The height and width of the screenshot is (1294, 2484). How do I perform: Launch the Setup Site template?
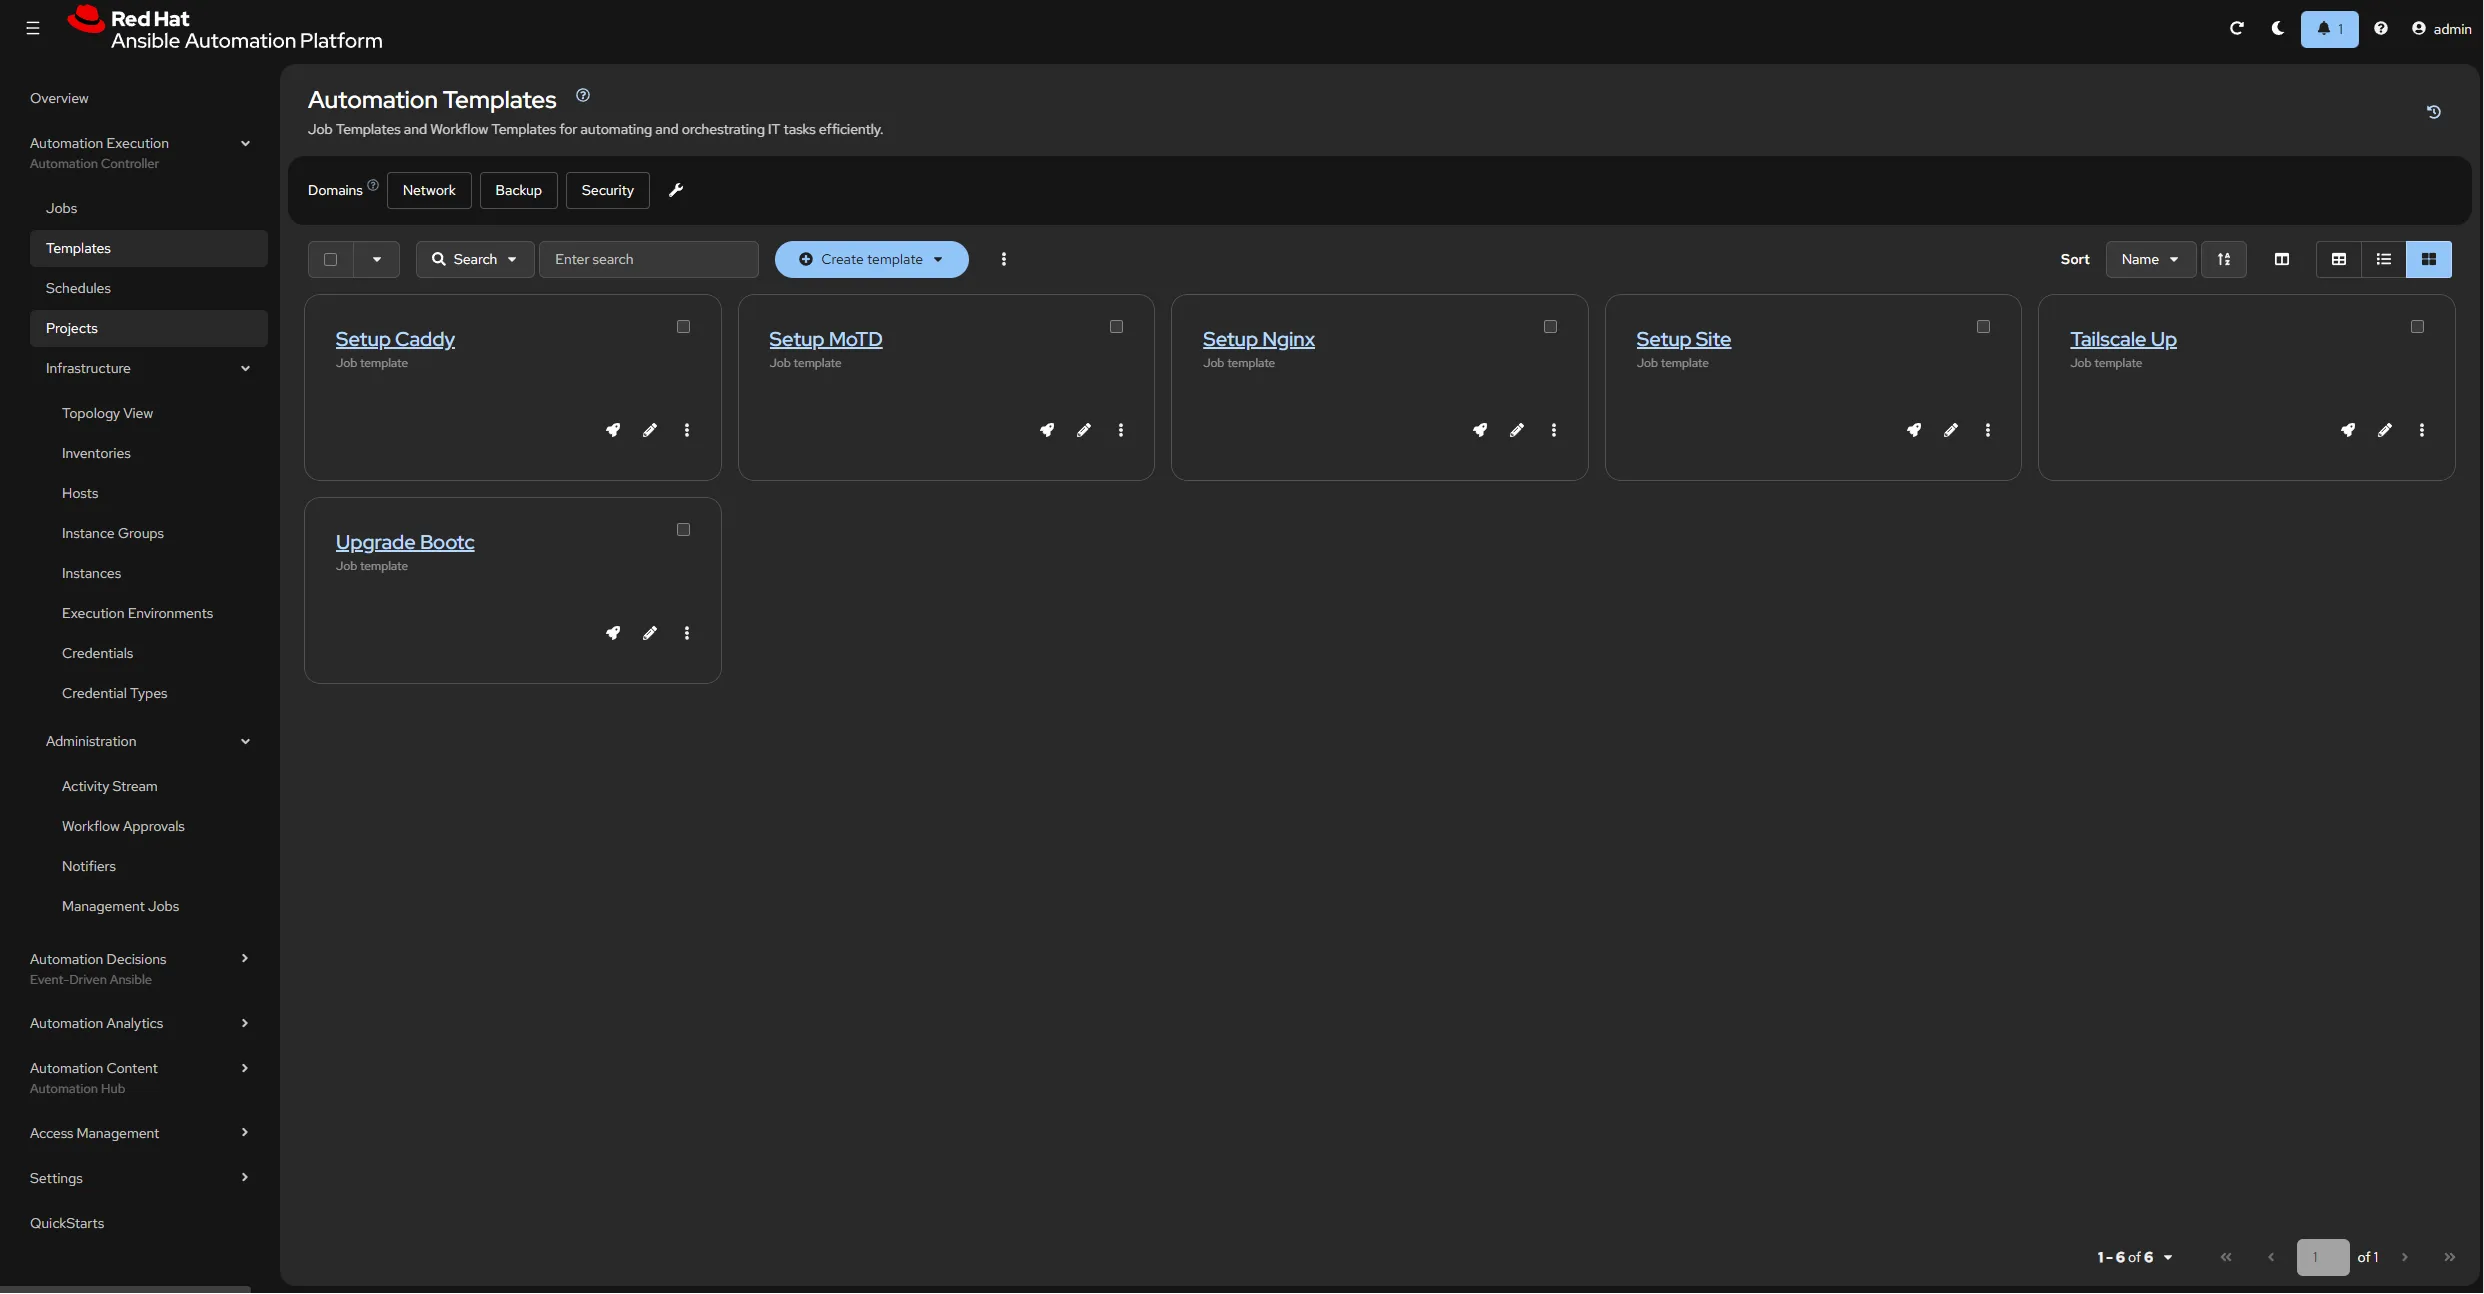click(x=1914, y=430)
